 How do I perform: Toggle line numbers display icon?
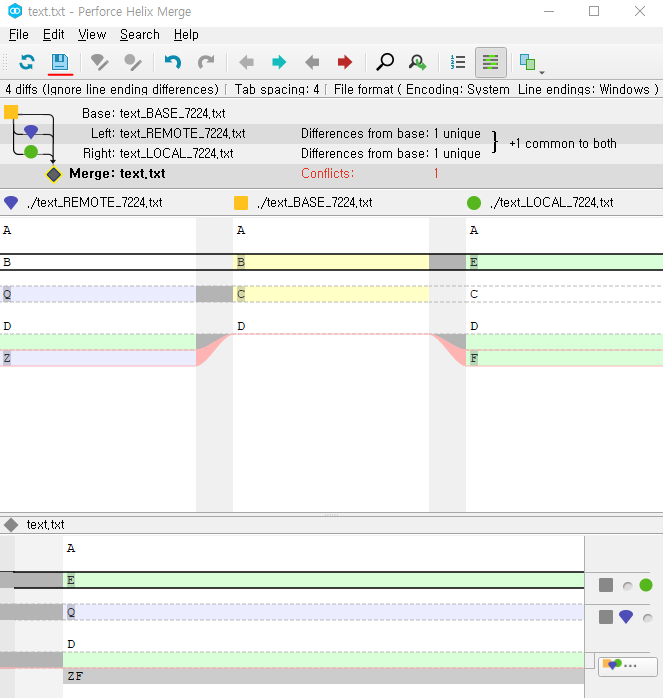pyautogui.click(x=458, y=62)
